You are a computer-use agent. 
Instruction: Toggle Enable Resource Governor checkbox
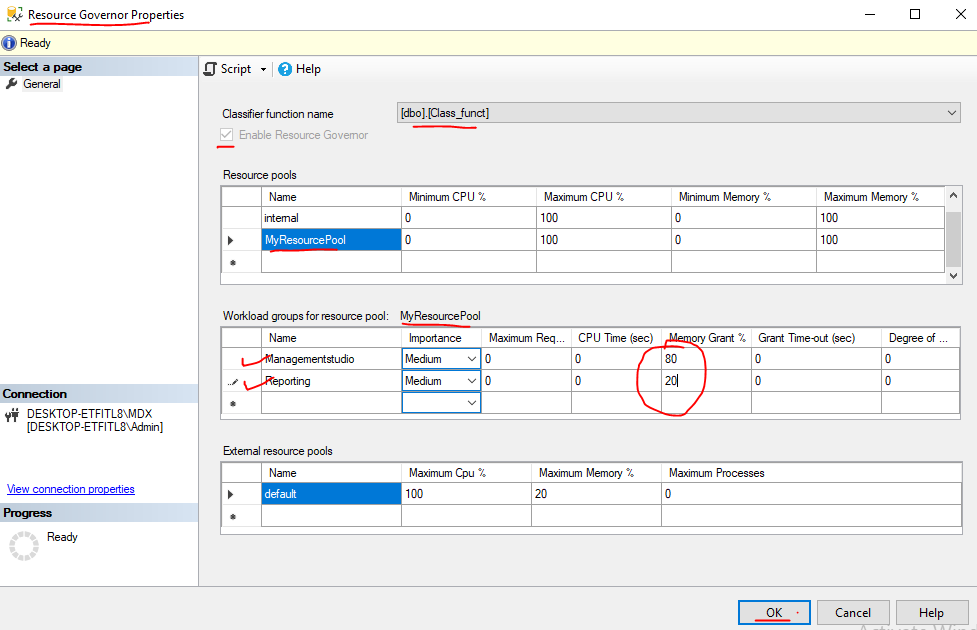tap(226, 135)
